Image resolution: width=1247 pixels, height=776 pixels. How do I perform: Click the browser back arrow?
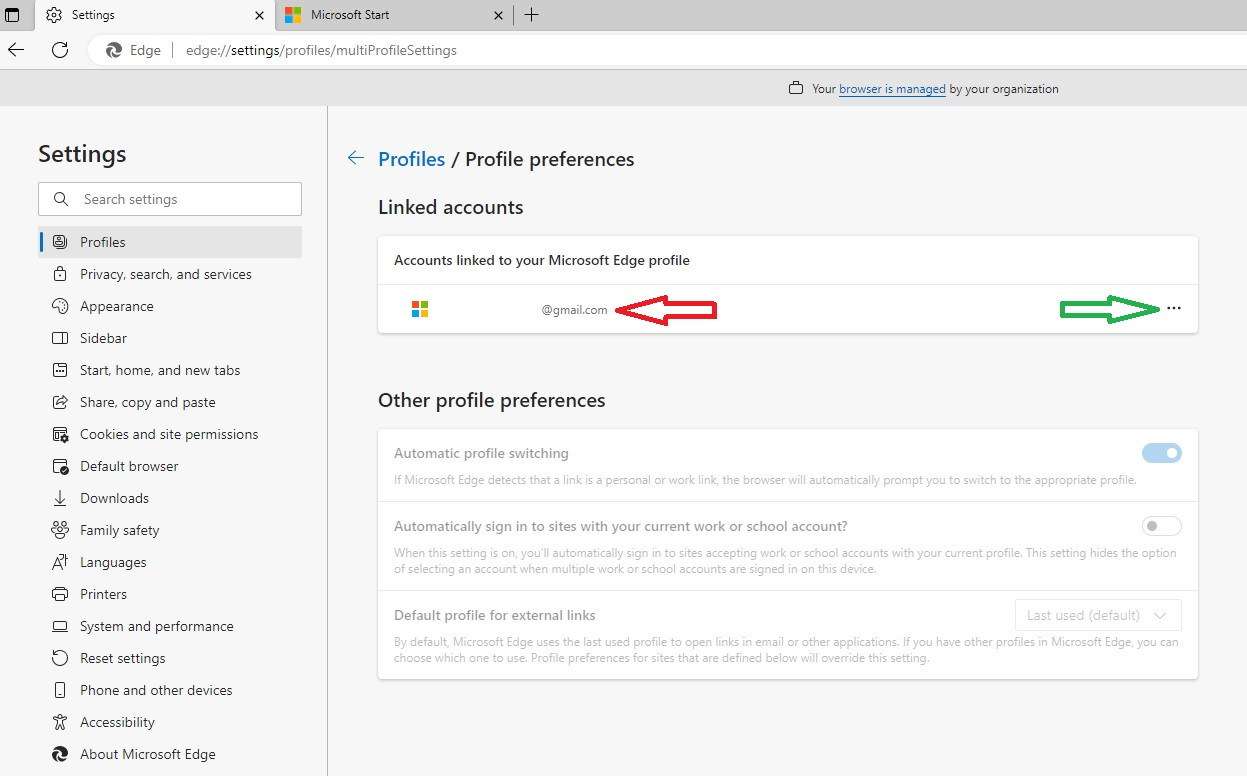(x=16, y=50)
